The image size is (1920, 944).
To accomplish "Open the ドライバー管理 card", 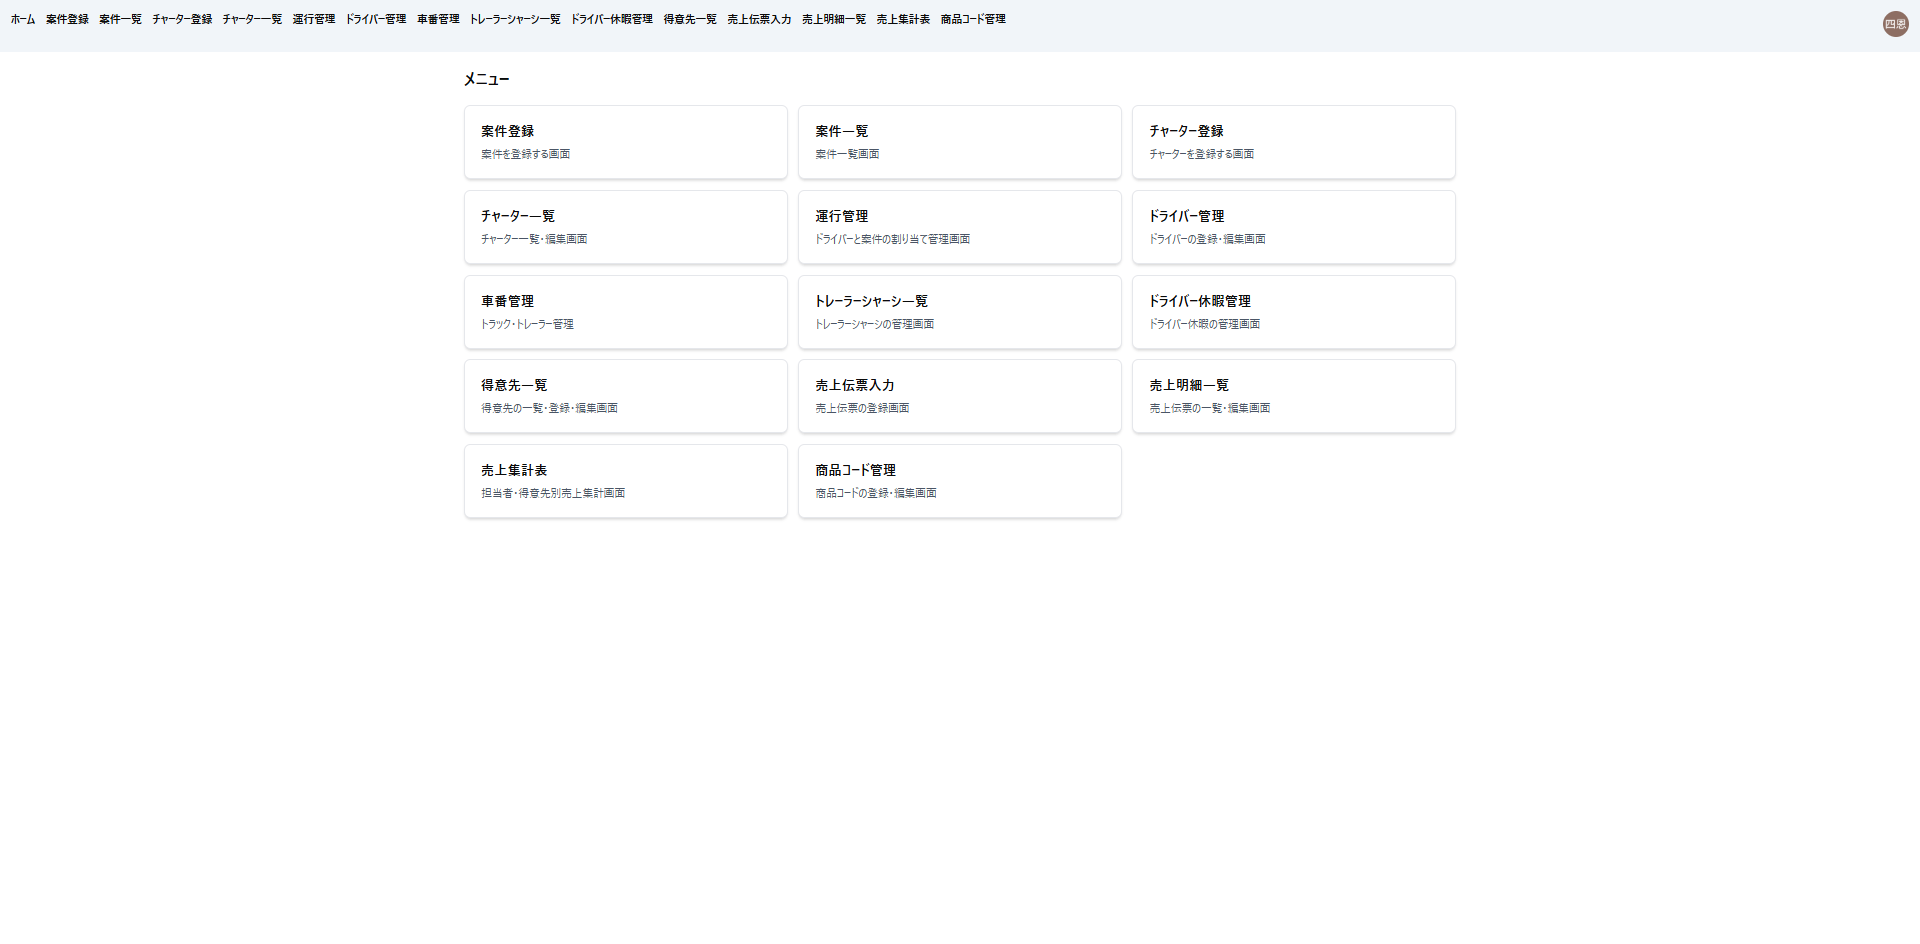I will 1293,227.
